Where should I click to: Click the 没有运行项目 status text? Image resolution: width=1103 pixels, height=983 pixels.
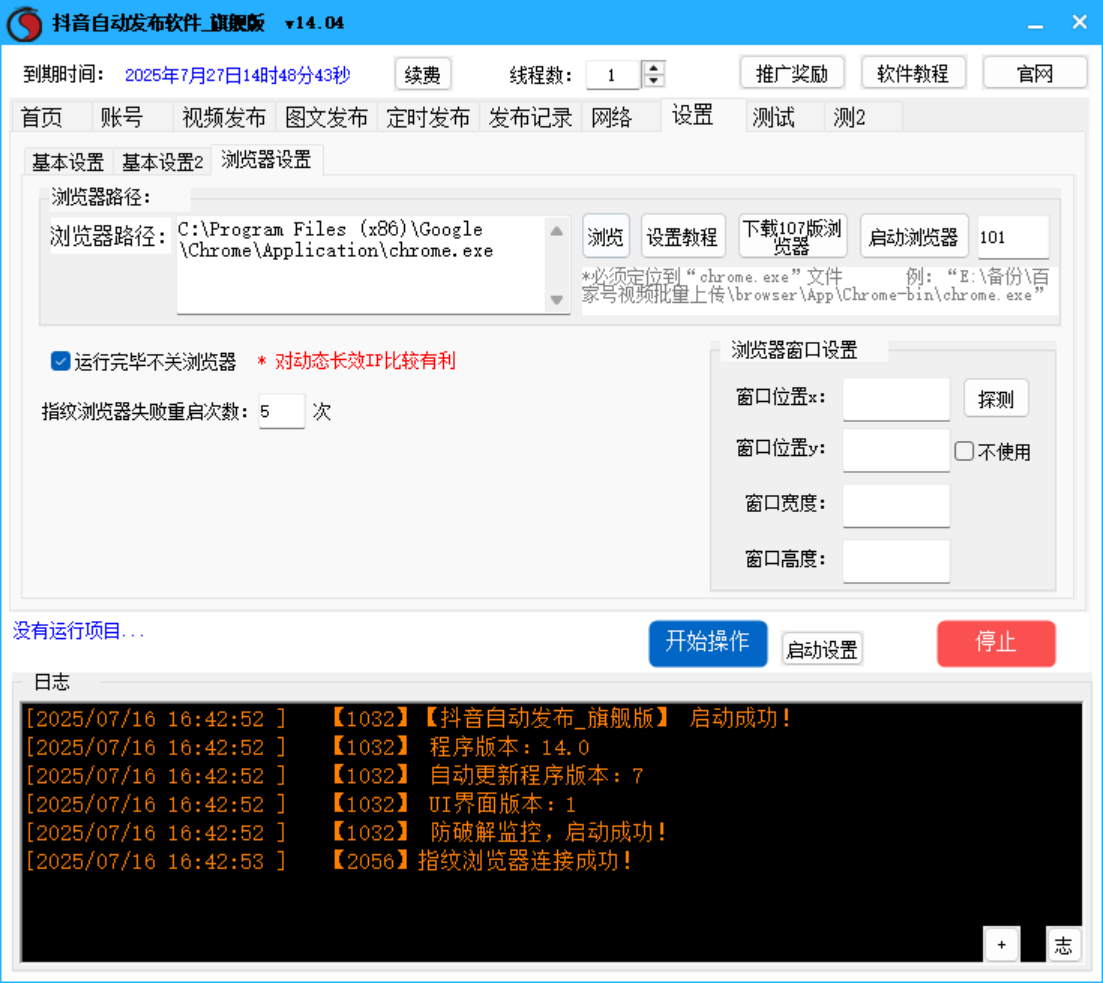tap(78, 630)
